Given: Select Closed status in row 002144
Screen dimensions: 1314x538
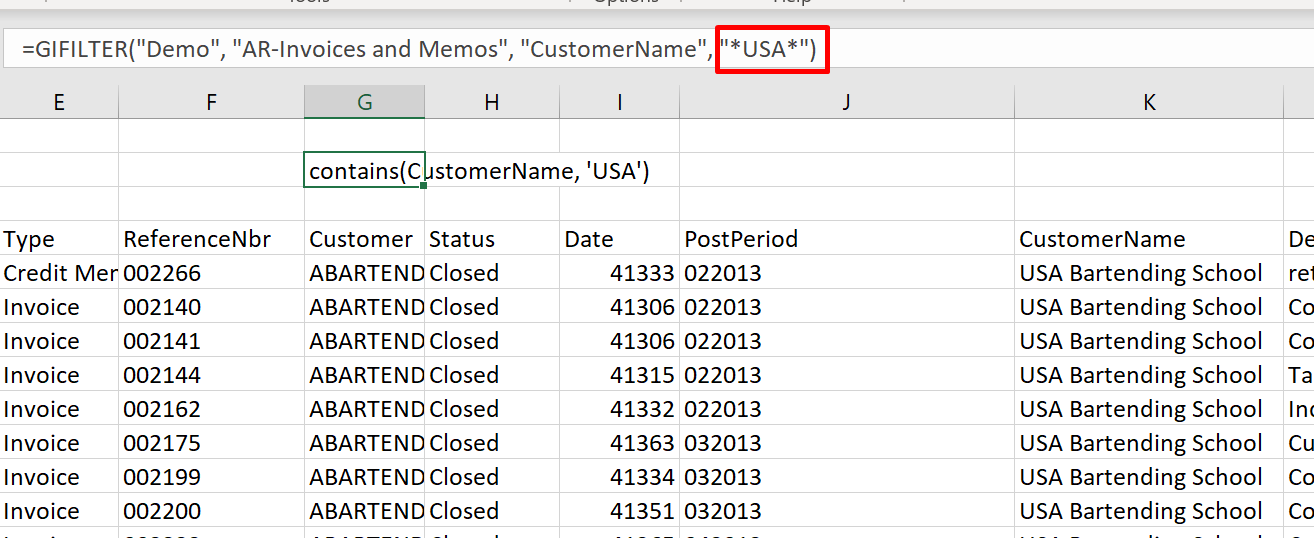Looking at the screenshot, I should (492, 375).
